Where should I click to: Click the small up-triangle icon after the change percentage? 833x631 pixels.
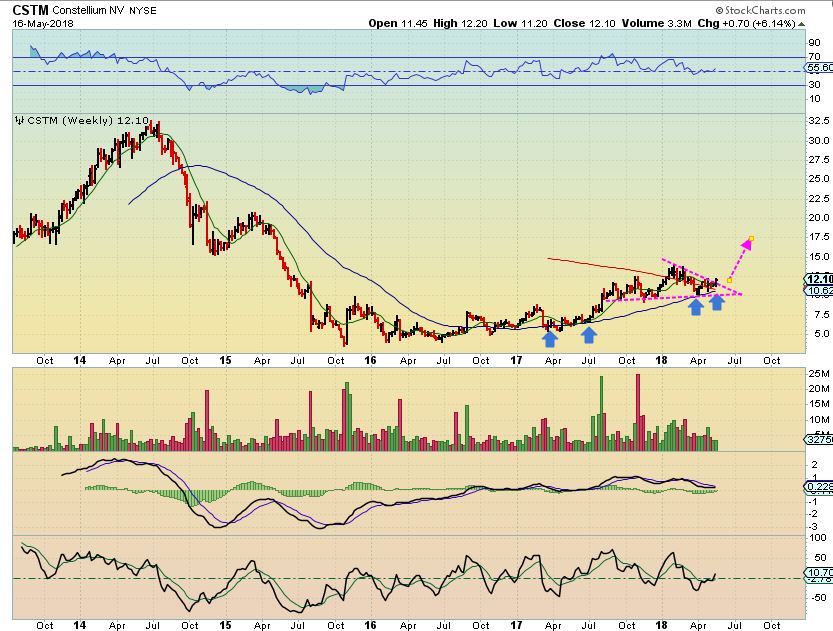pos(801,24)
